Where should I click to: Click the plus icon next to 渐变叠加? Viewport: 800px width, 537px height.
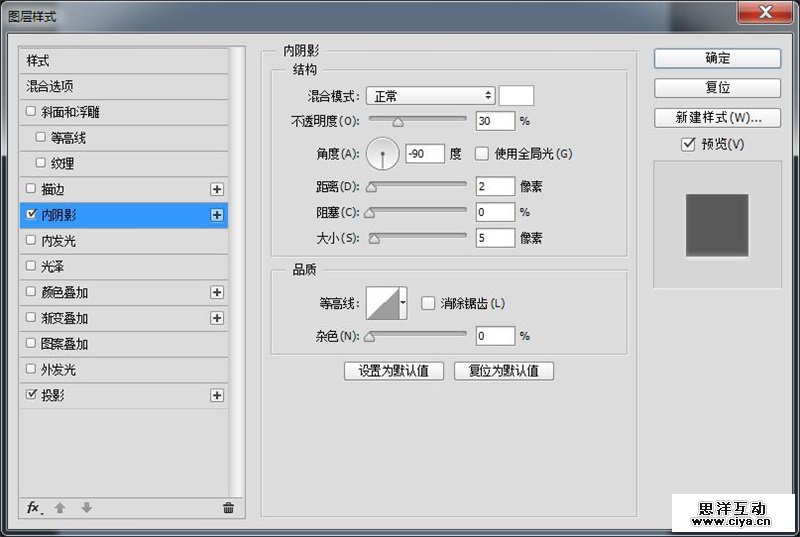coord(217,318)
